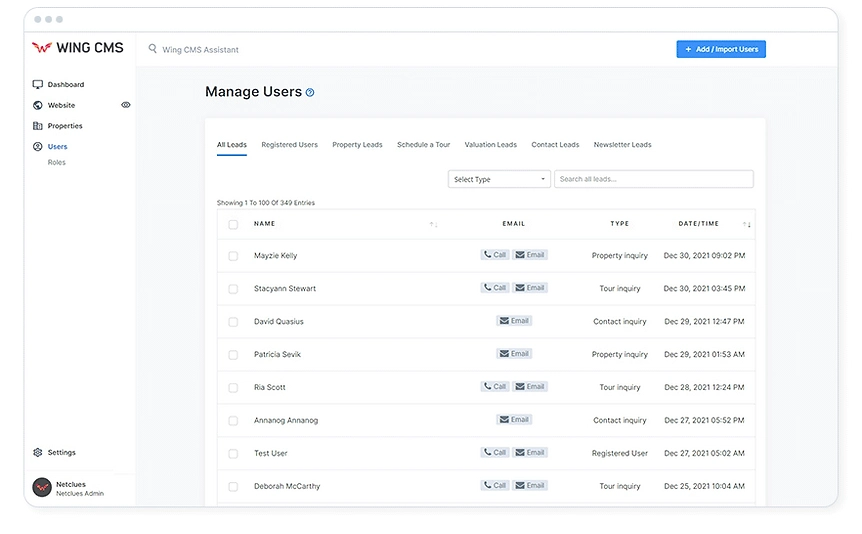Click the Settings gear icon in sidebar

[x=38, y=453]
